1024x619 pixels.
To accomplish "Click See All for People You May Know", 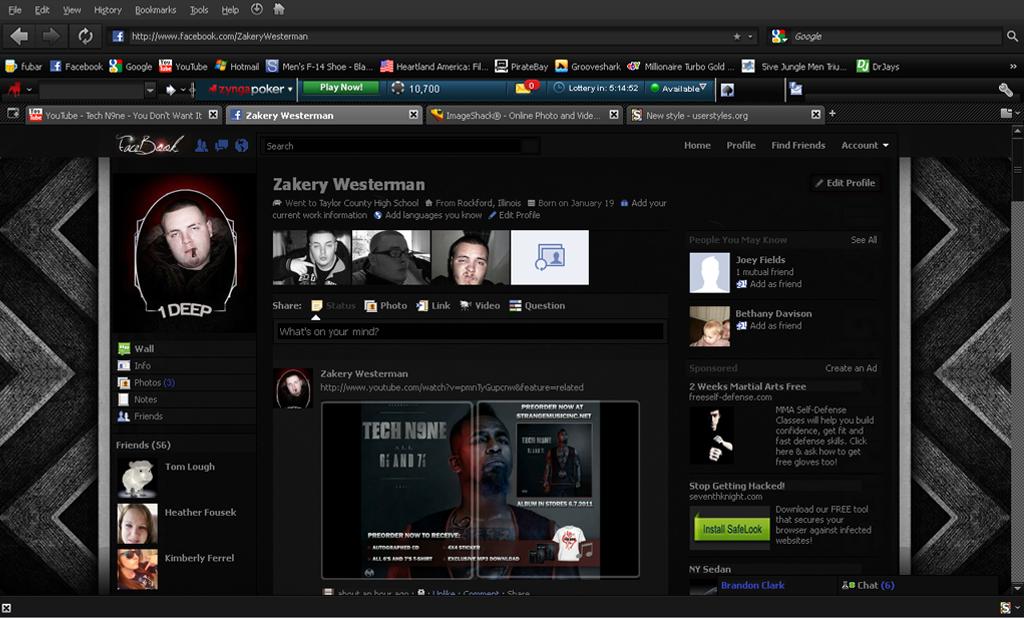I will click(x=863, y=240).
